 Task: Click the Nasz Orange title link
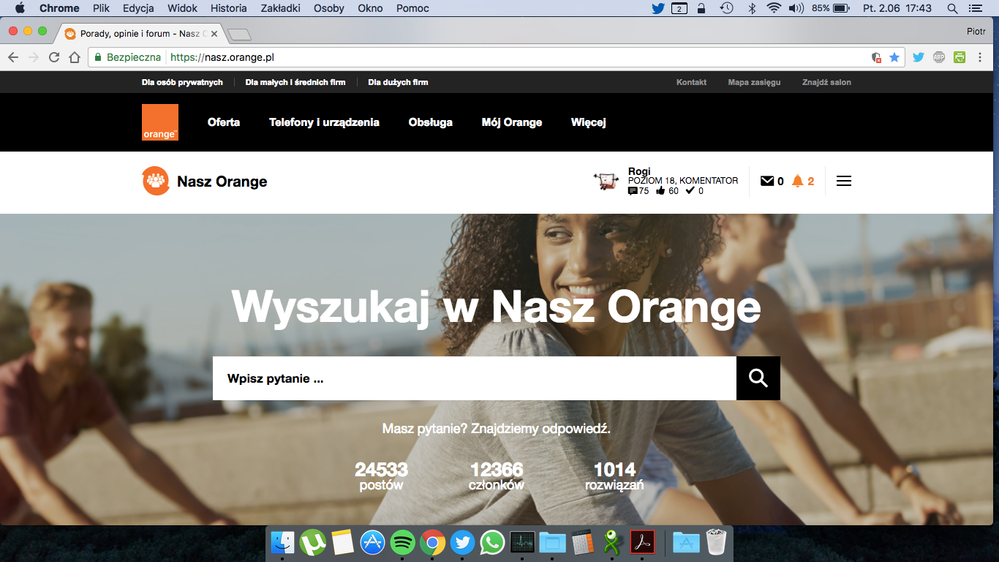(222, 182)
